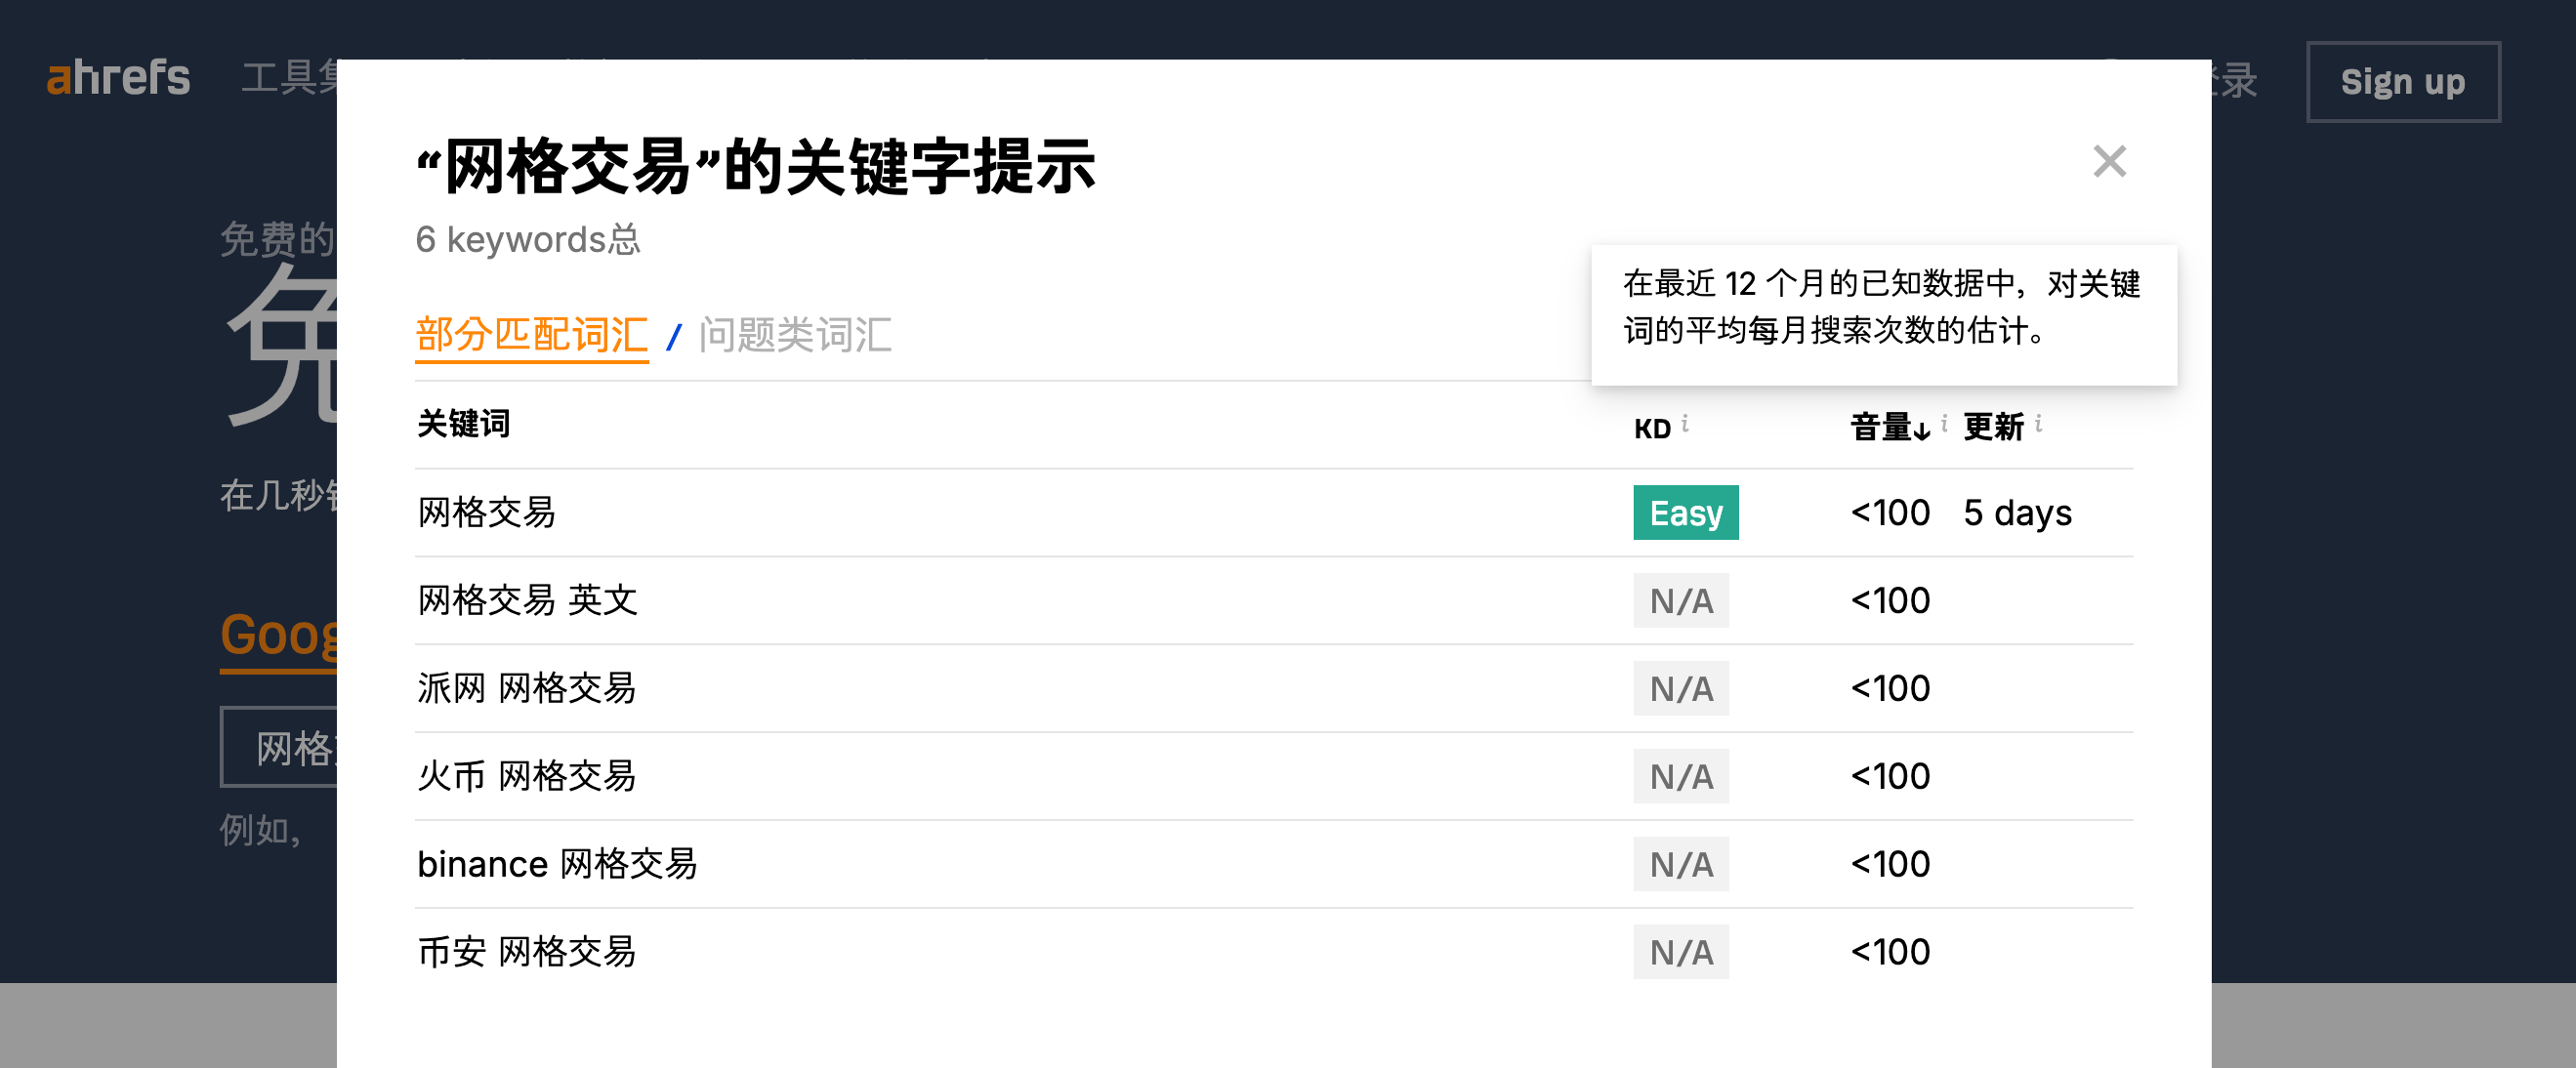Open the 币安 网格交易 keyword
Image resolution: width=2576 pixels, height=1068 pixels.
pos(526,953)
